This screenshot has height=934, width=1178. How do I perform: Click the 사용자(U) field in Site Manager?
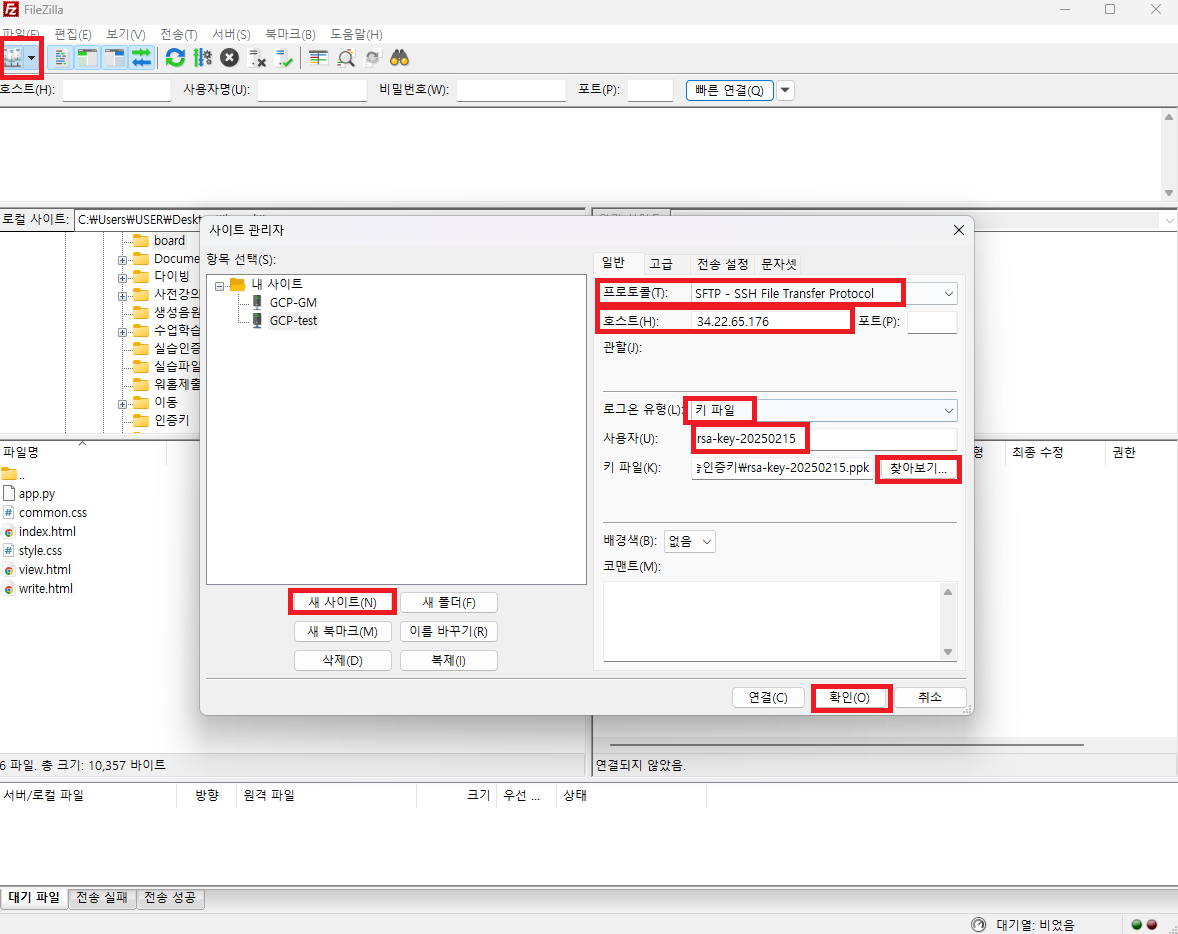pos(823,439)
